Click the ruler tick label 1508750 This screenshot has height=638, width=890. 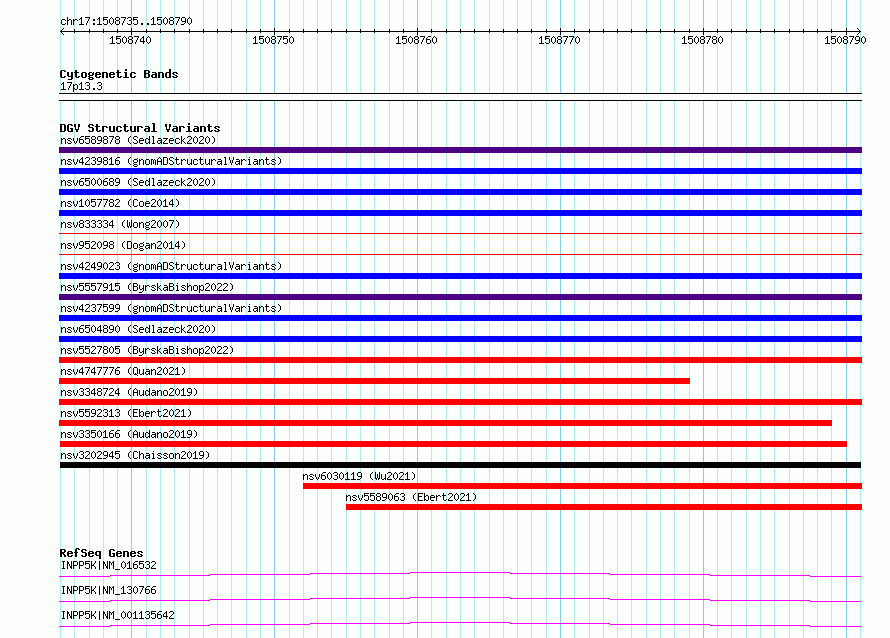point(274,40)
